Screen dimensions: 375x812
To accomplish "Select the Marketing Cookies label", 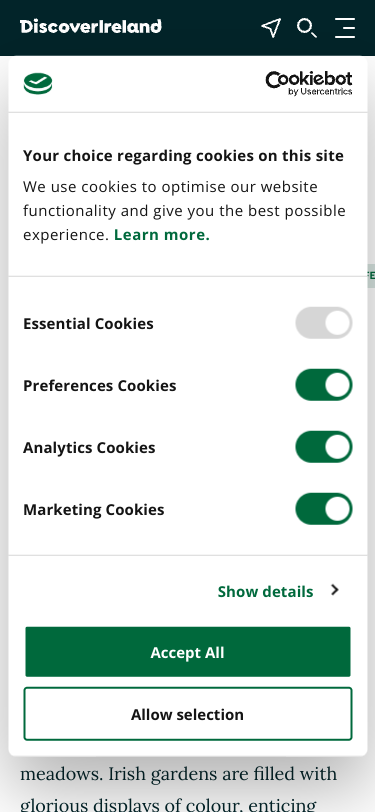I will point(94,510).
